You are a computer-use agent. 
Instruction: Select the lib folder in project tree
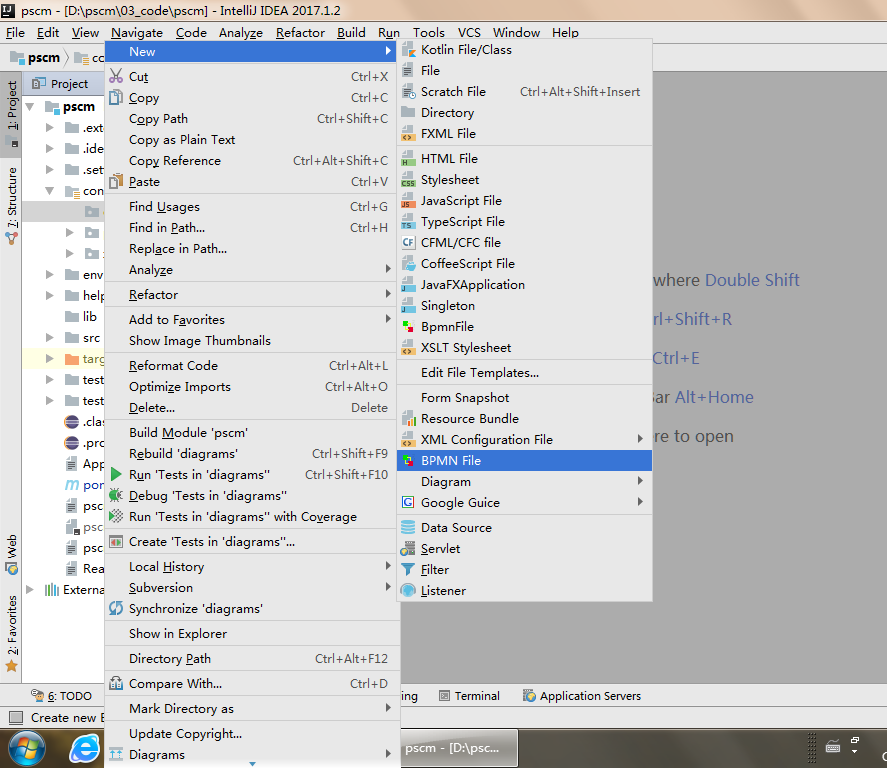tap(80, 317)
